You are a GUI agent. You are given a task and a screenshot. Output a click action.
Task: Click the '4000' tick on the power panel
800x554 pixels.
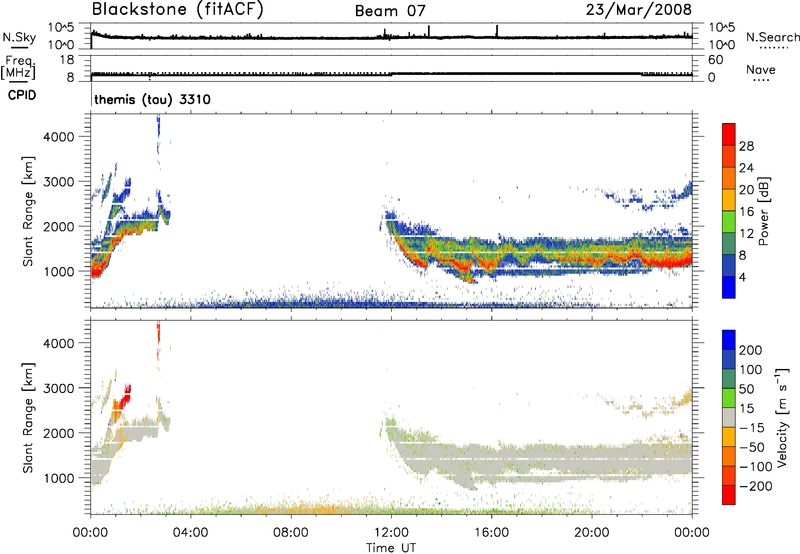tap(59, 137)
